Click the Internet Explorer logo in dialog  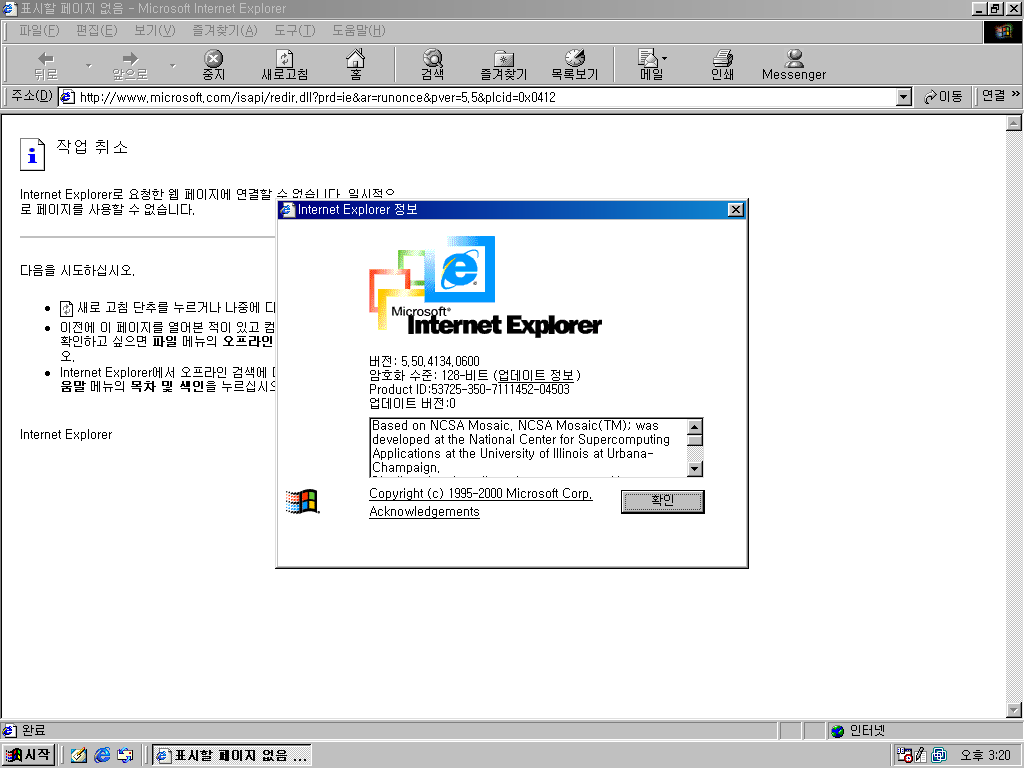(485, 286)
